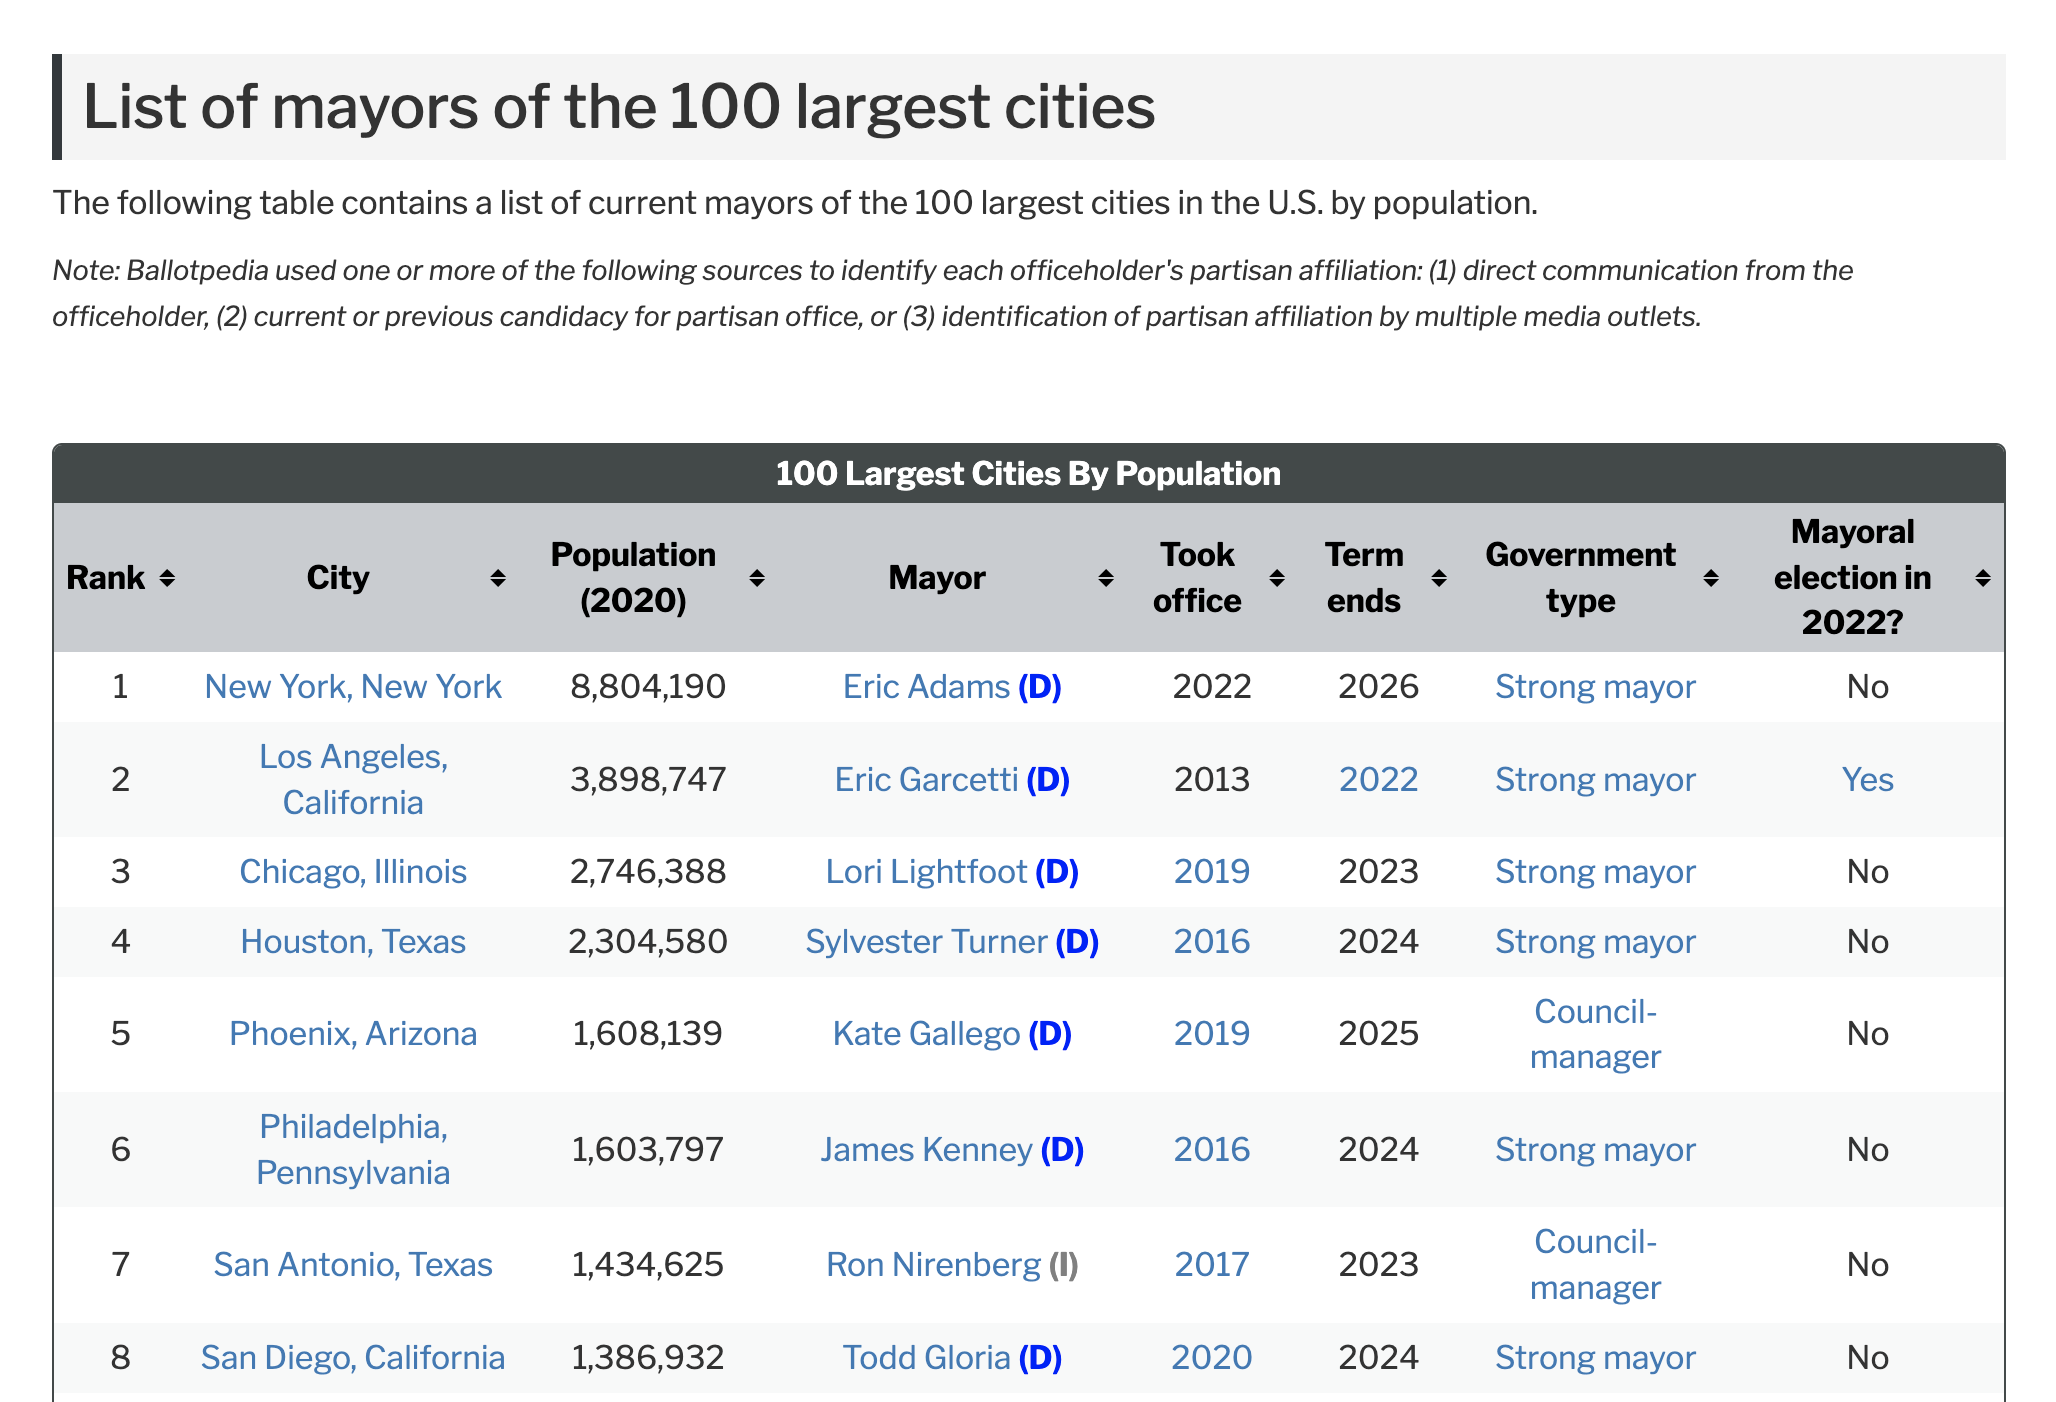
Task: Click Strong mayor link in Chicago row
Action: 1595,872
